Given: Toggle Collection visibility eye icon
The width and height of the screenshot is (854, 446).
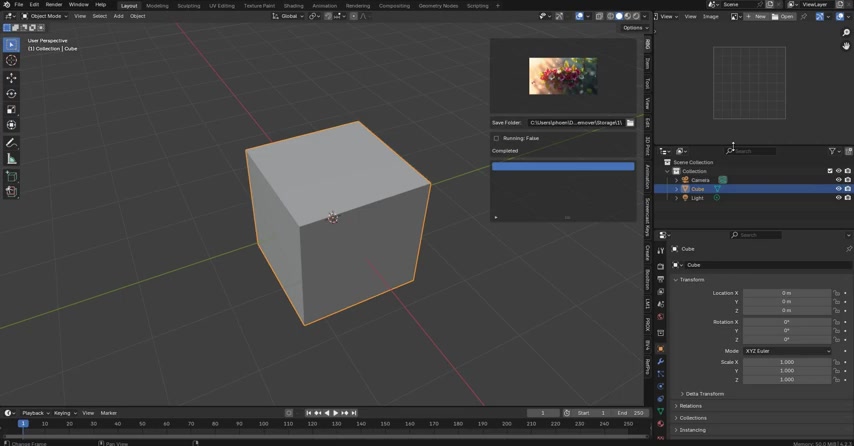Looking at the screenshot, I should pyautogui.click(x=839, y=171).
